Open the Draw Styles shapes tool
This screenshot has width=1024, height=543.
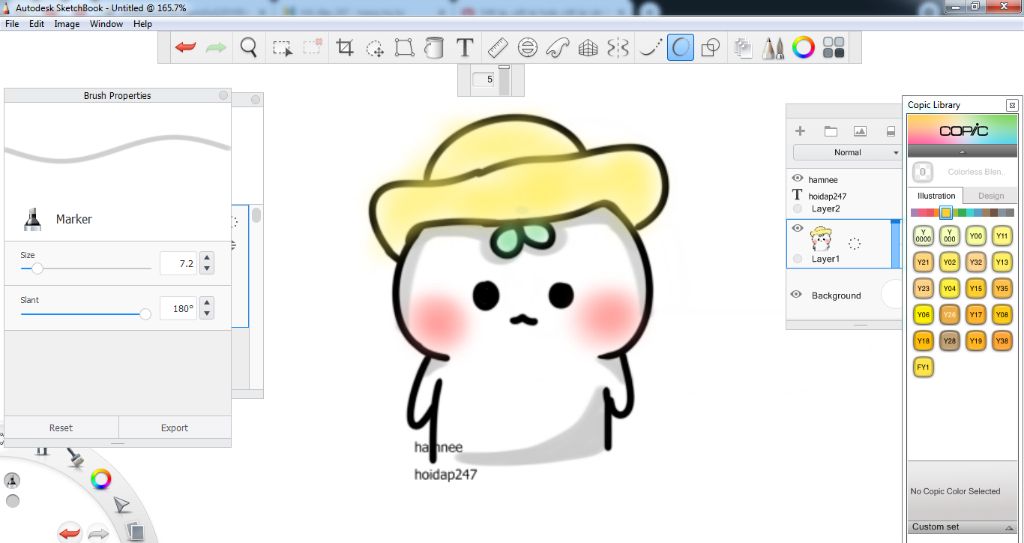tap(711, 48)
